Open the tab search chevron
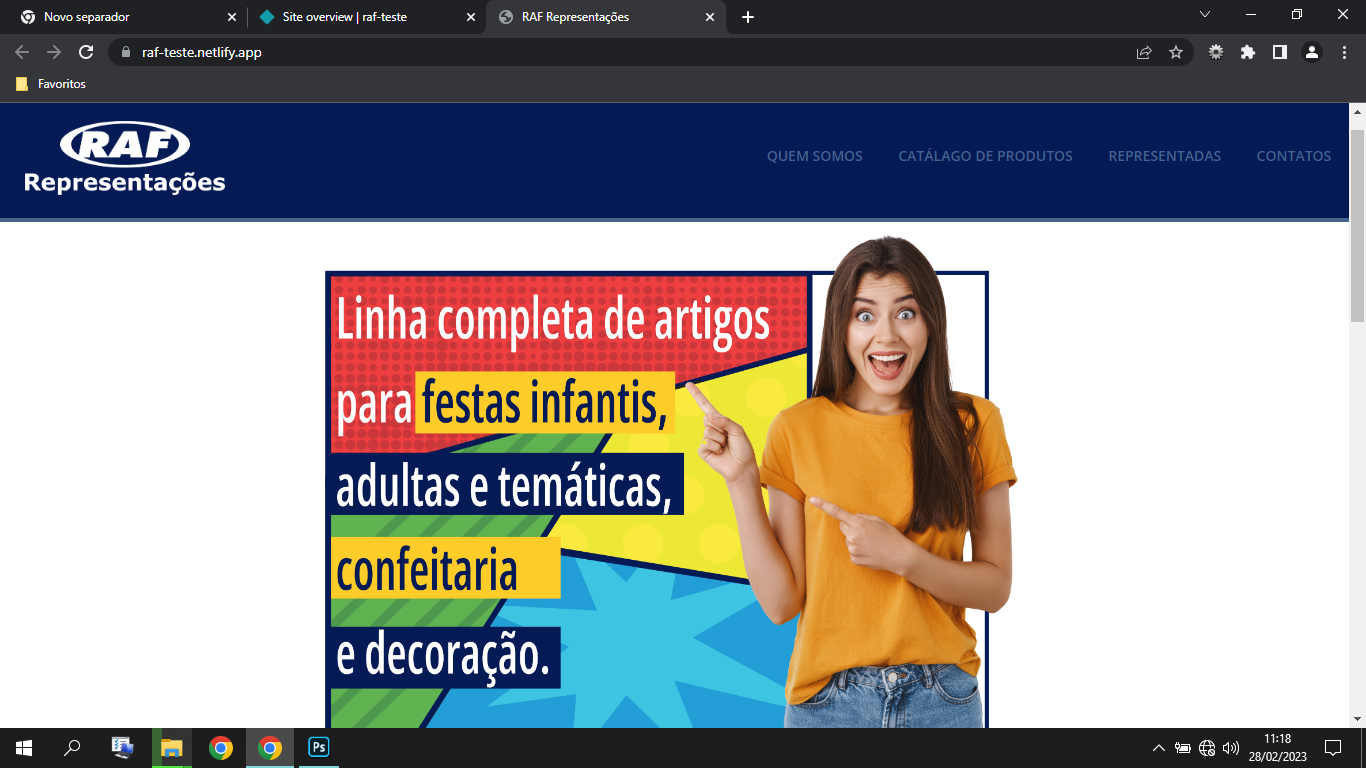 pyautogui.click(x=1203, y=16)
